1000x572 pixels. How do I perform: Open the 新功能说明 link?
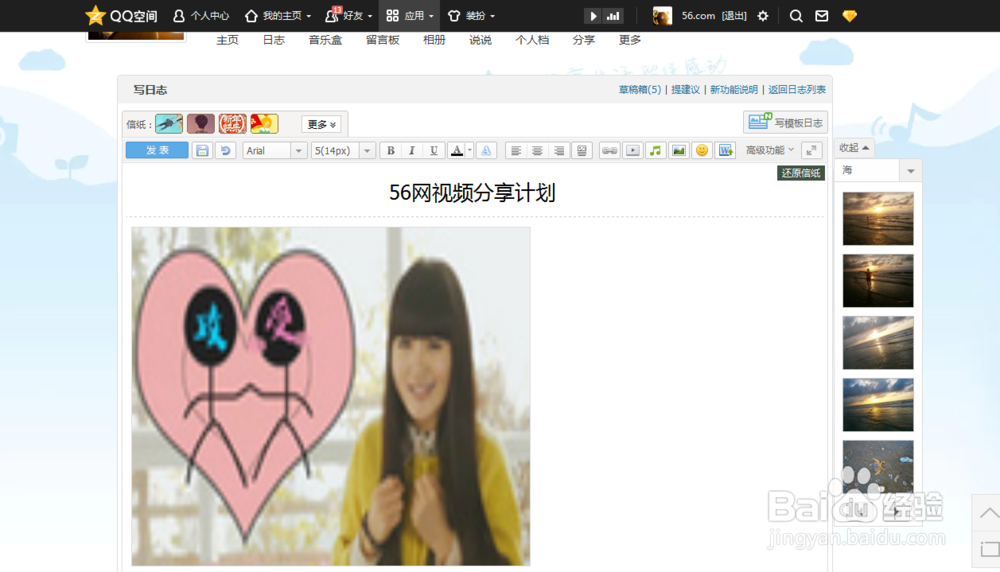click(734, 90)
